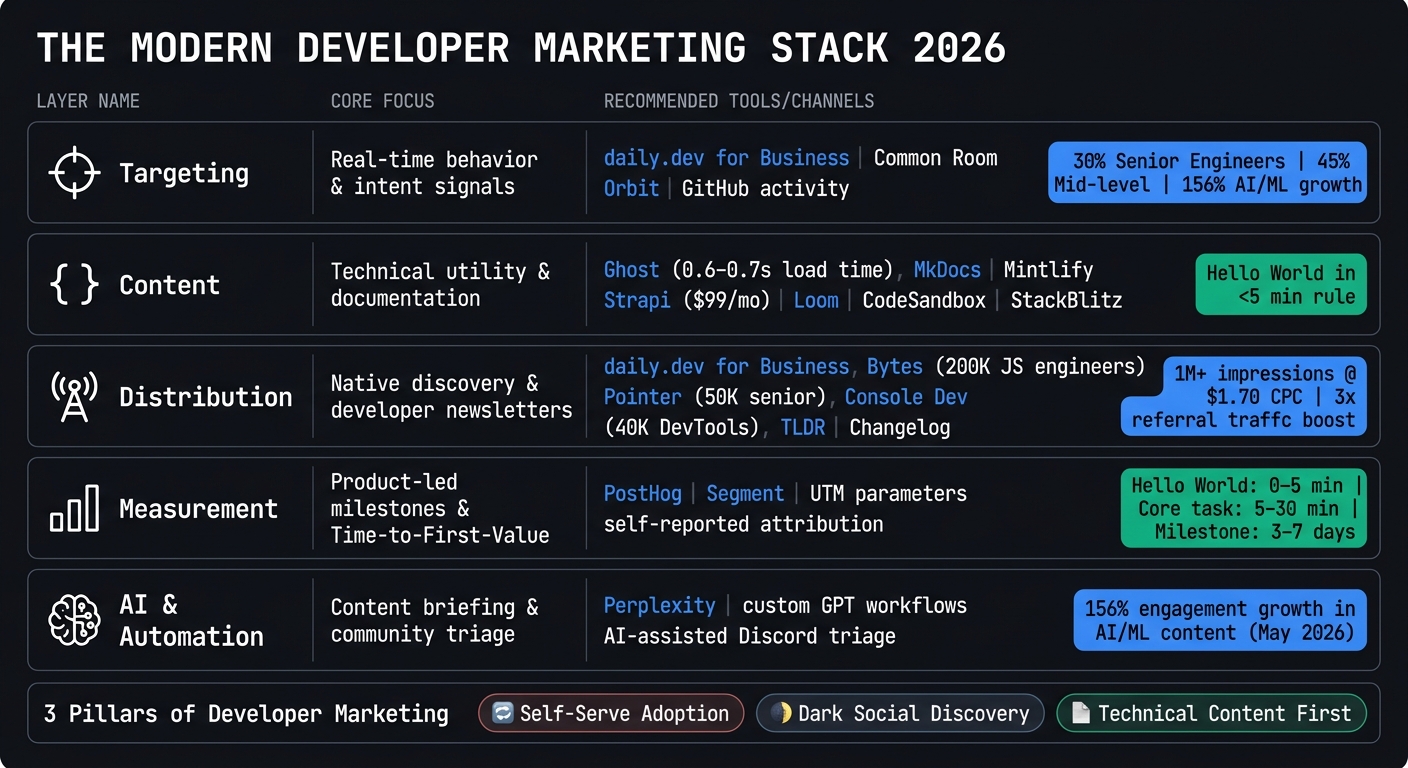This screenshot has width=1408, height=768.
Task: Click the Distribution broadcast tower icon
Action: pos(74,397)
